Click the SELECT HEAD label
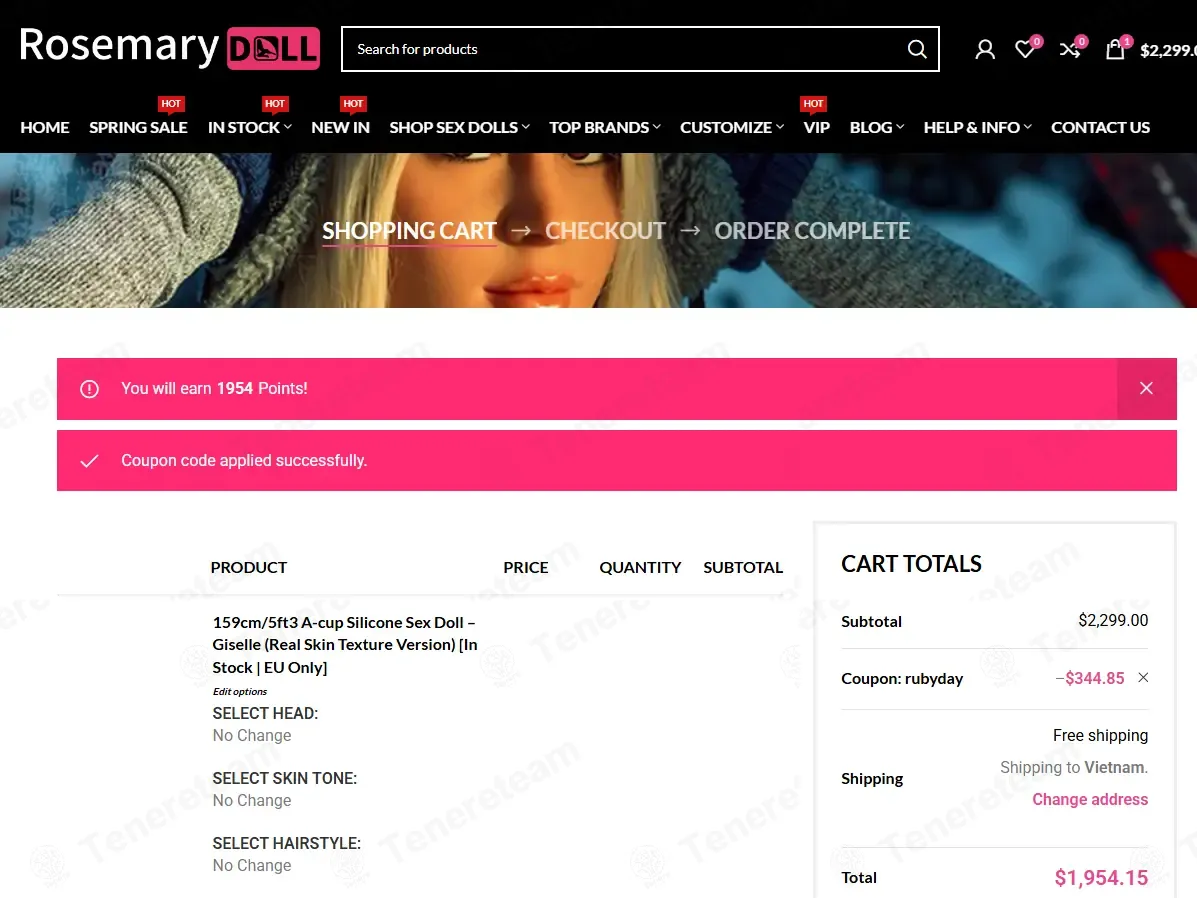The image size is (1197, 898). tap(265, 713)
